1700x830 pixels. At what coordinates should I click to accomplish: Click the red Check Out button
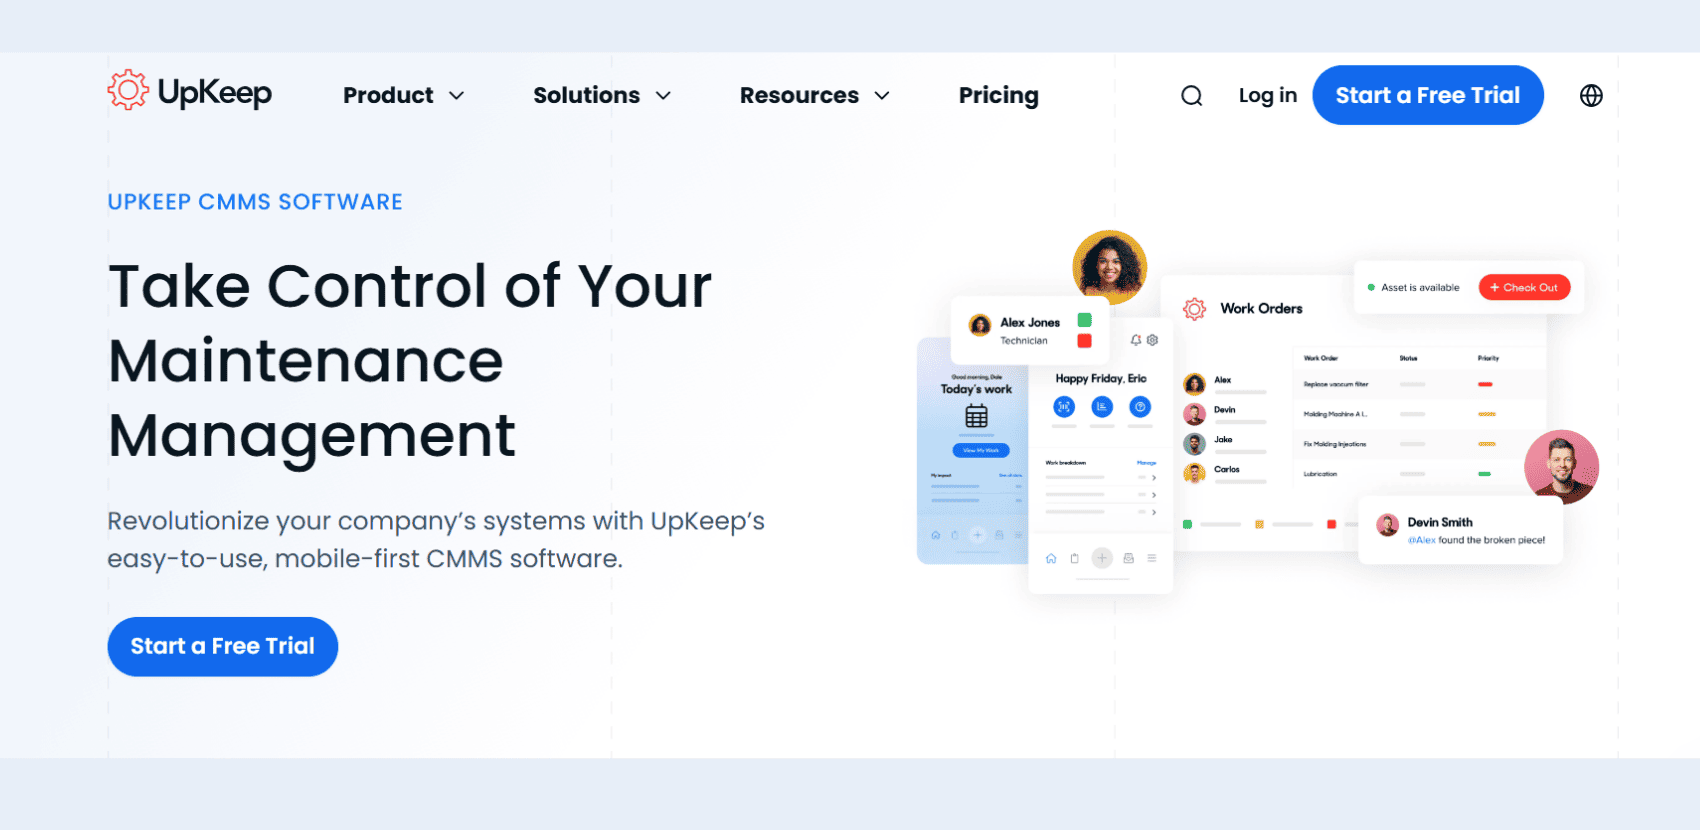pyautogui.click(x=1524, y=287)
